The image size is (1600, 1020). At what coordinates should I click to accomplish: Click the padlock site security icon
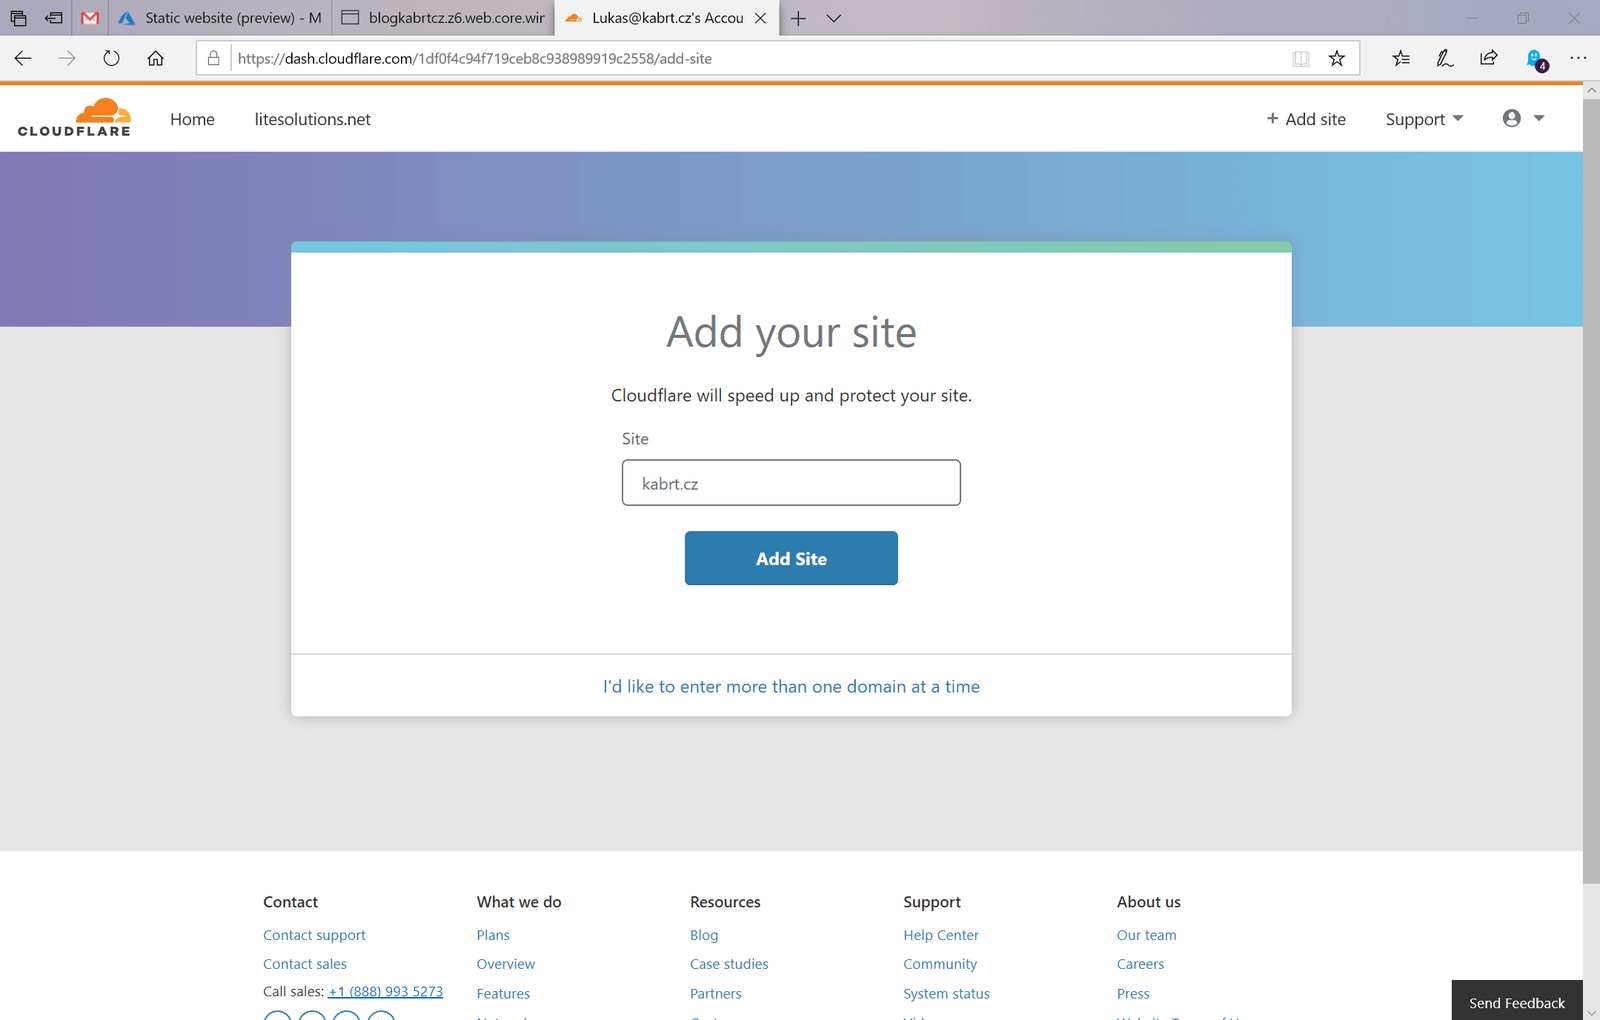tap(213, 58)
